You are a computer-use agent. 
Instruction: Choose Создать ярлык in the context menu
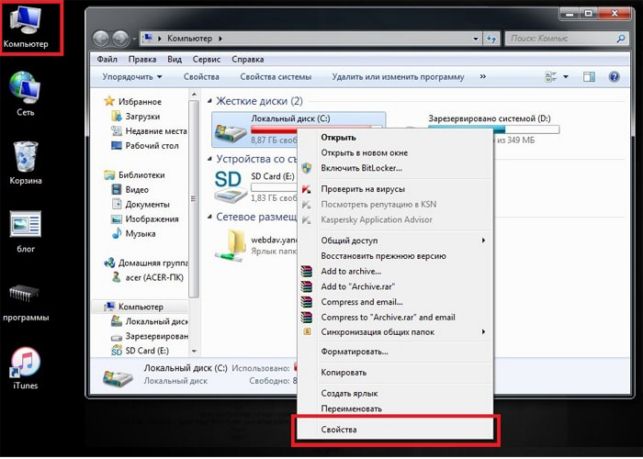[396, 393]
